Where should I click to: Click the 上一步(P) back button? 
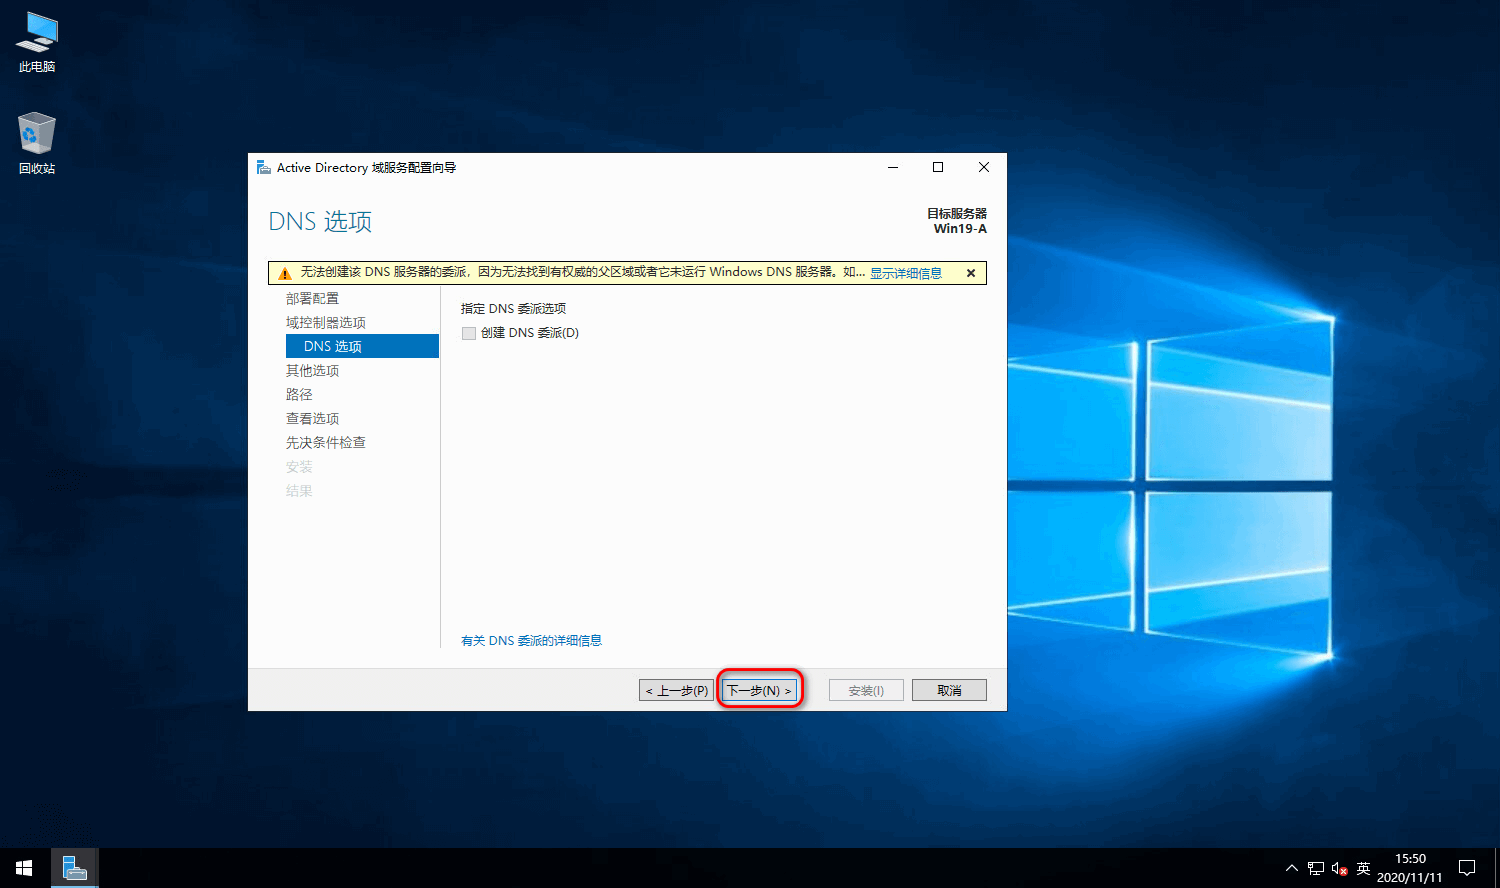coord(677,690)
